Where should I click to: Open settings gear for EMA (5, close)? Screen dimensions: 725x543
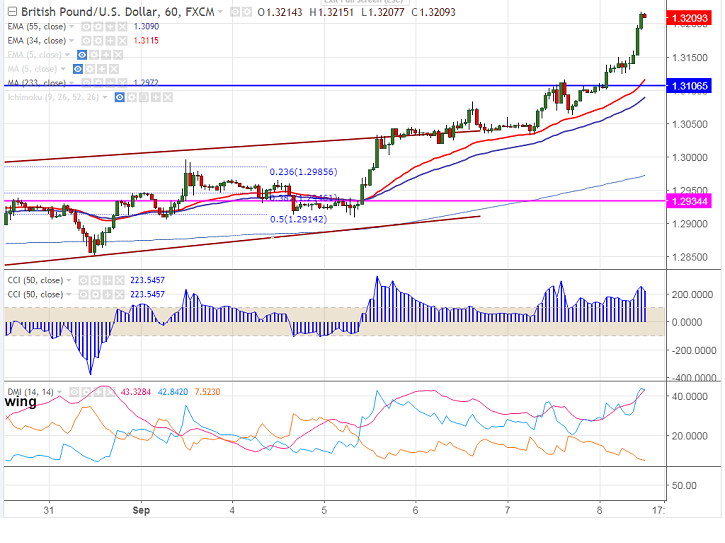[x=94, y=55]
